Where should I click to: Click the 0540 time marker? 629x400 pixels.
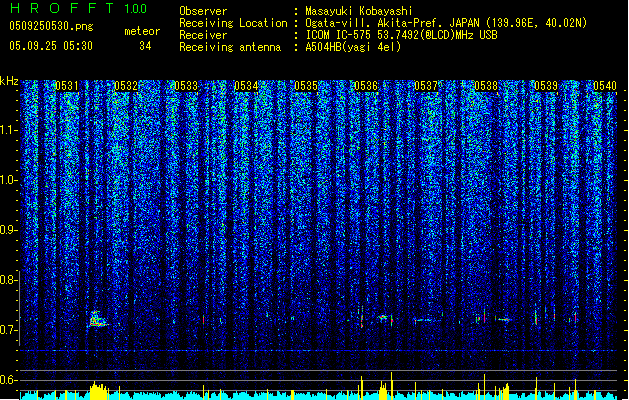point(605,86)
